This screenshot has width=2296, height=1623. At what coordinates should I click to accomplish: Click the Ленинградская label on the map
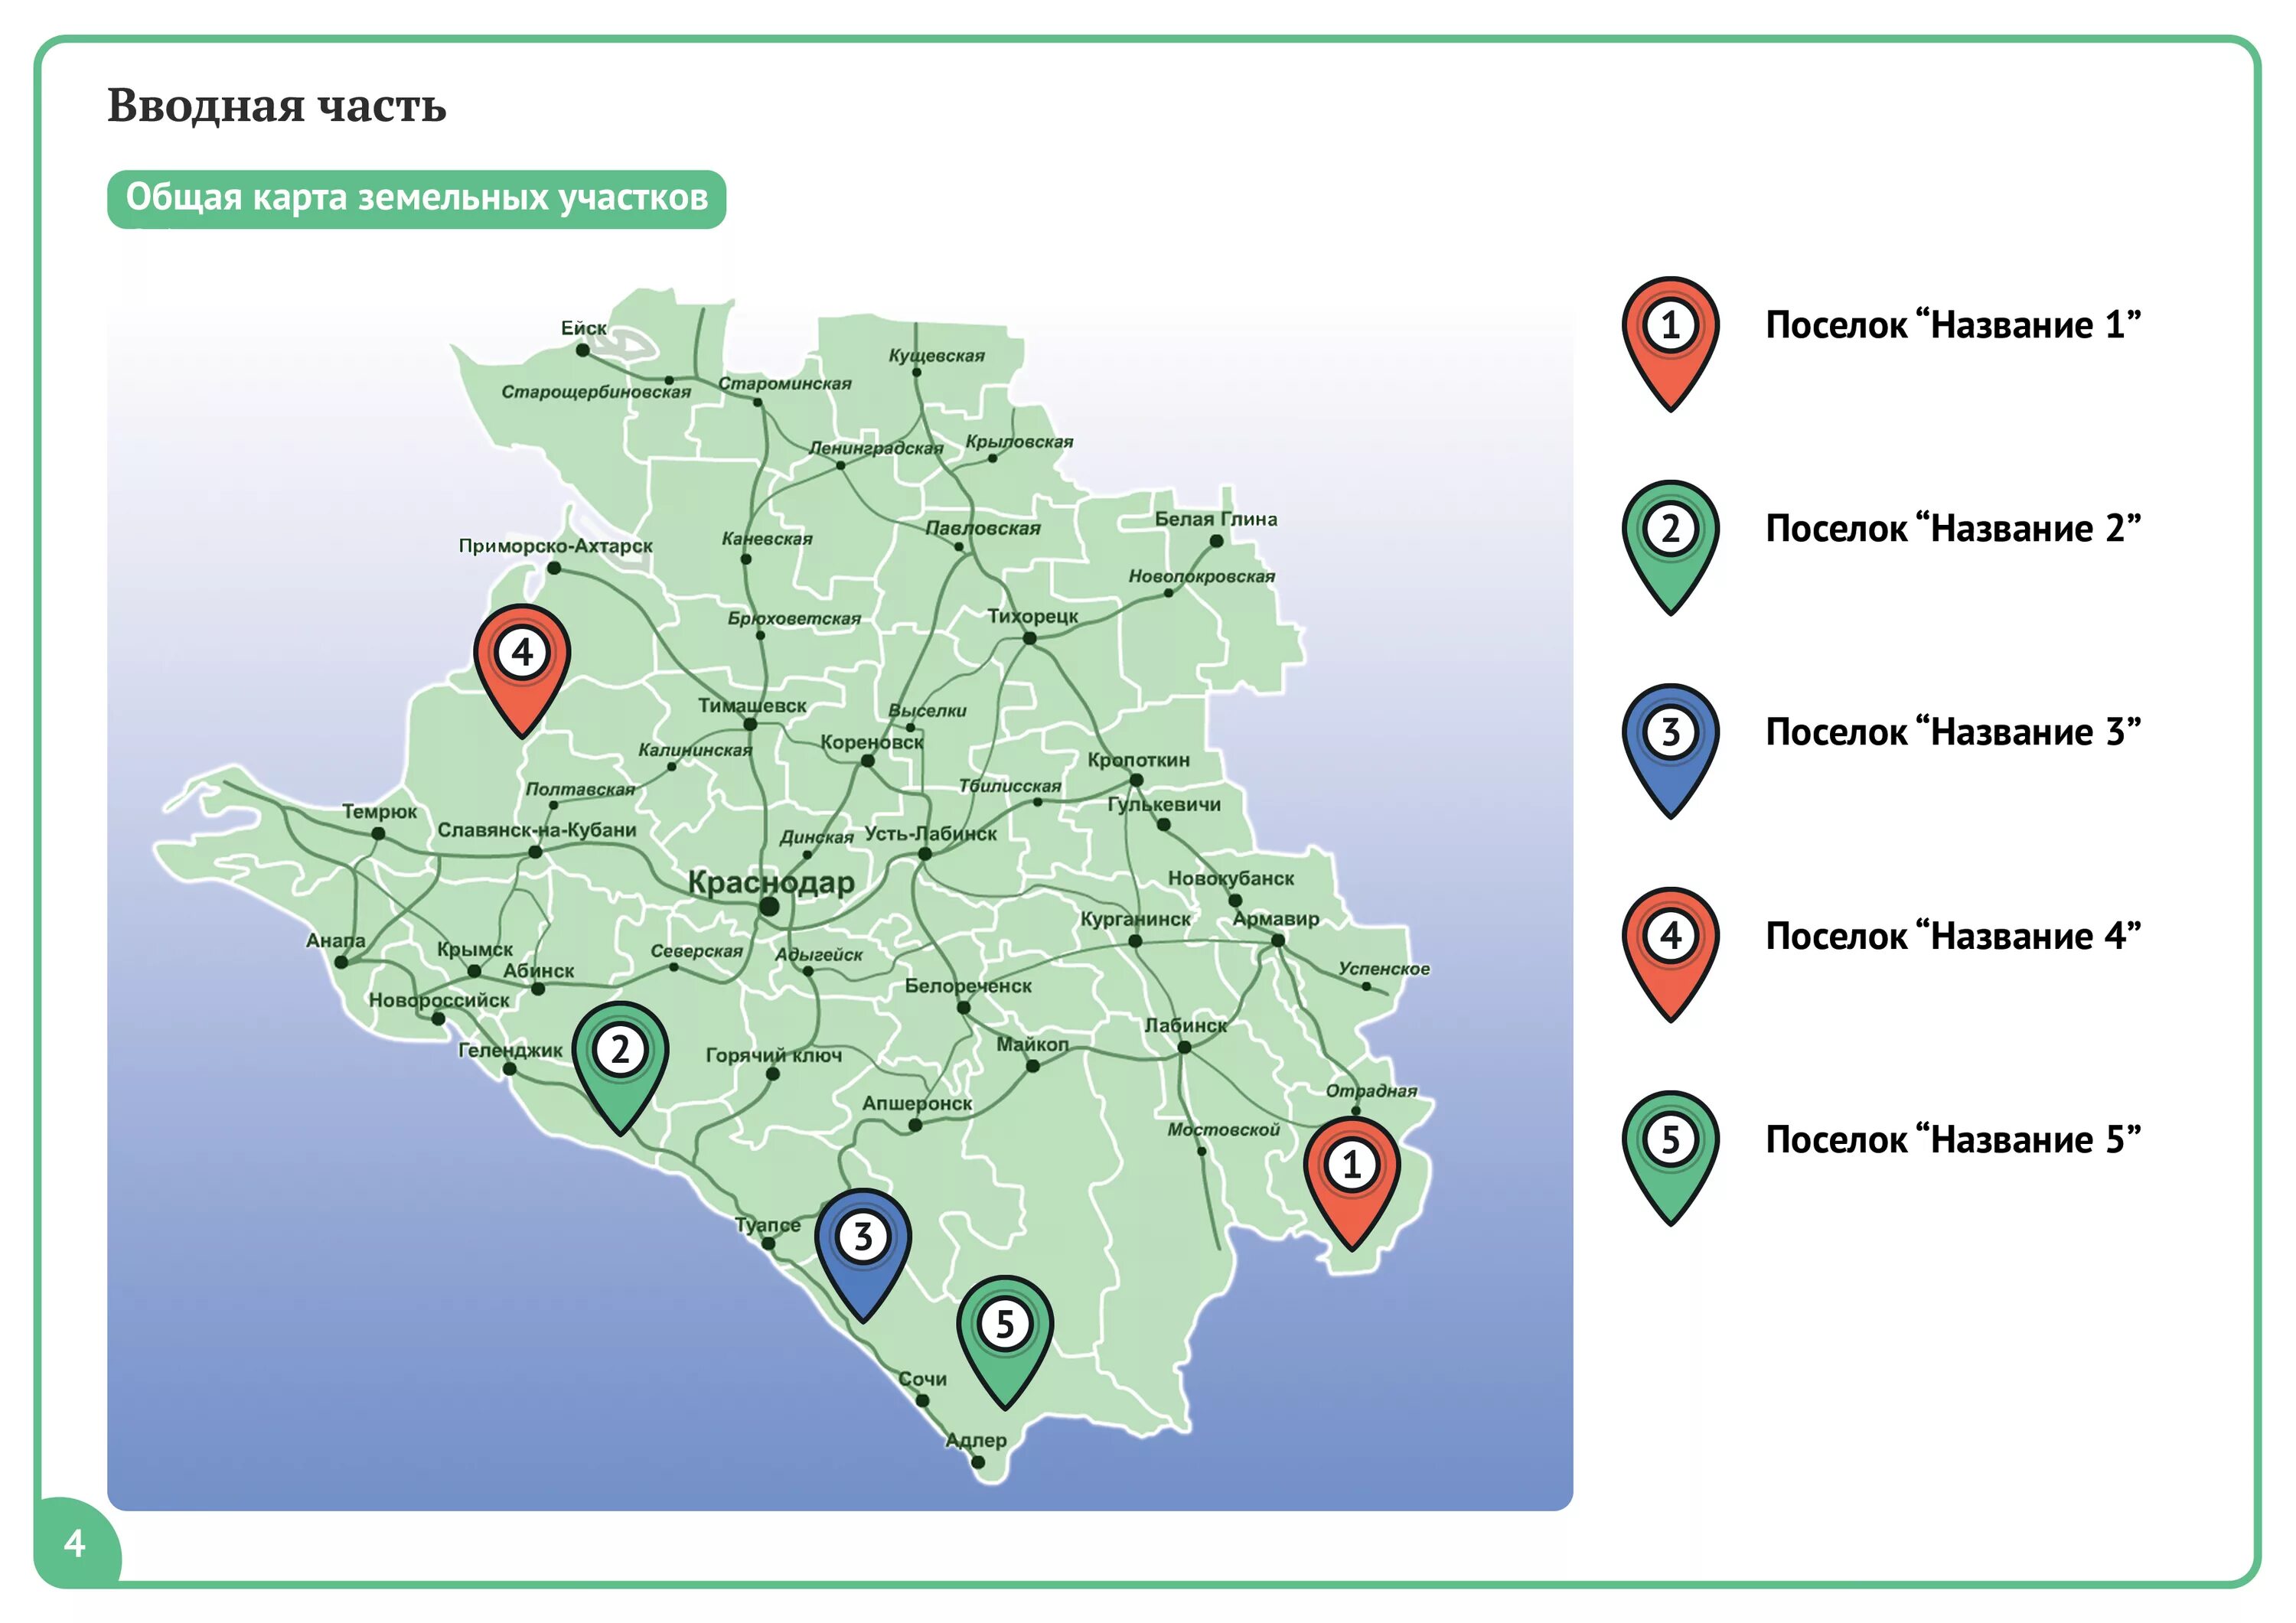876,449
